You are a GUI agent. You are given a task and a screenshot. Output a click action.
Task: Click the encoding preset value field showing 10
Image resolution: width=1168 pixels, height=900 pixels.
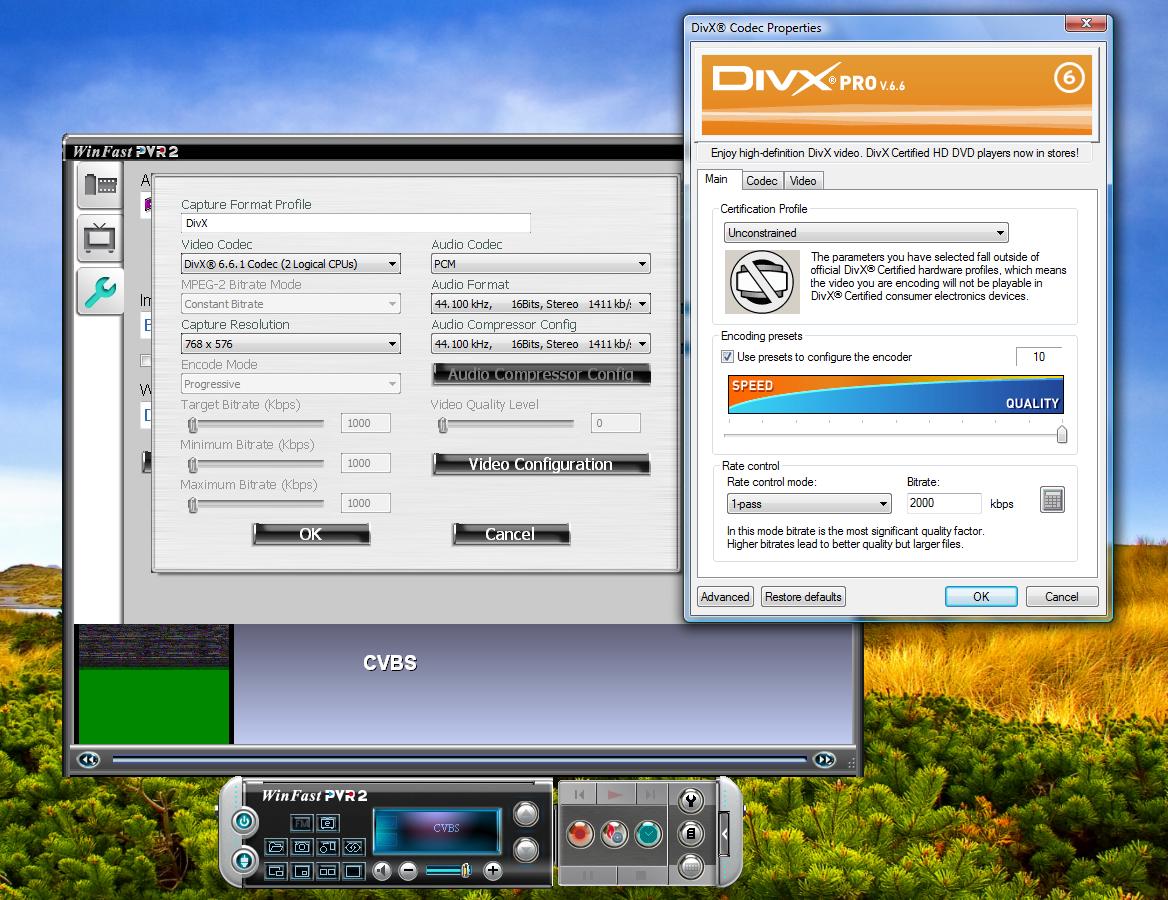(1038, 357)
